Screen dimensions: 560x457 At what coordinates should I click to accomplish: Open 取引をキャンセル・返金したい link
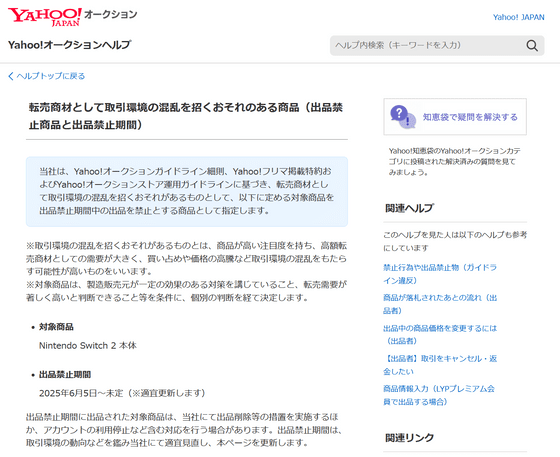440,365
